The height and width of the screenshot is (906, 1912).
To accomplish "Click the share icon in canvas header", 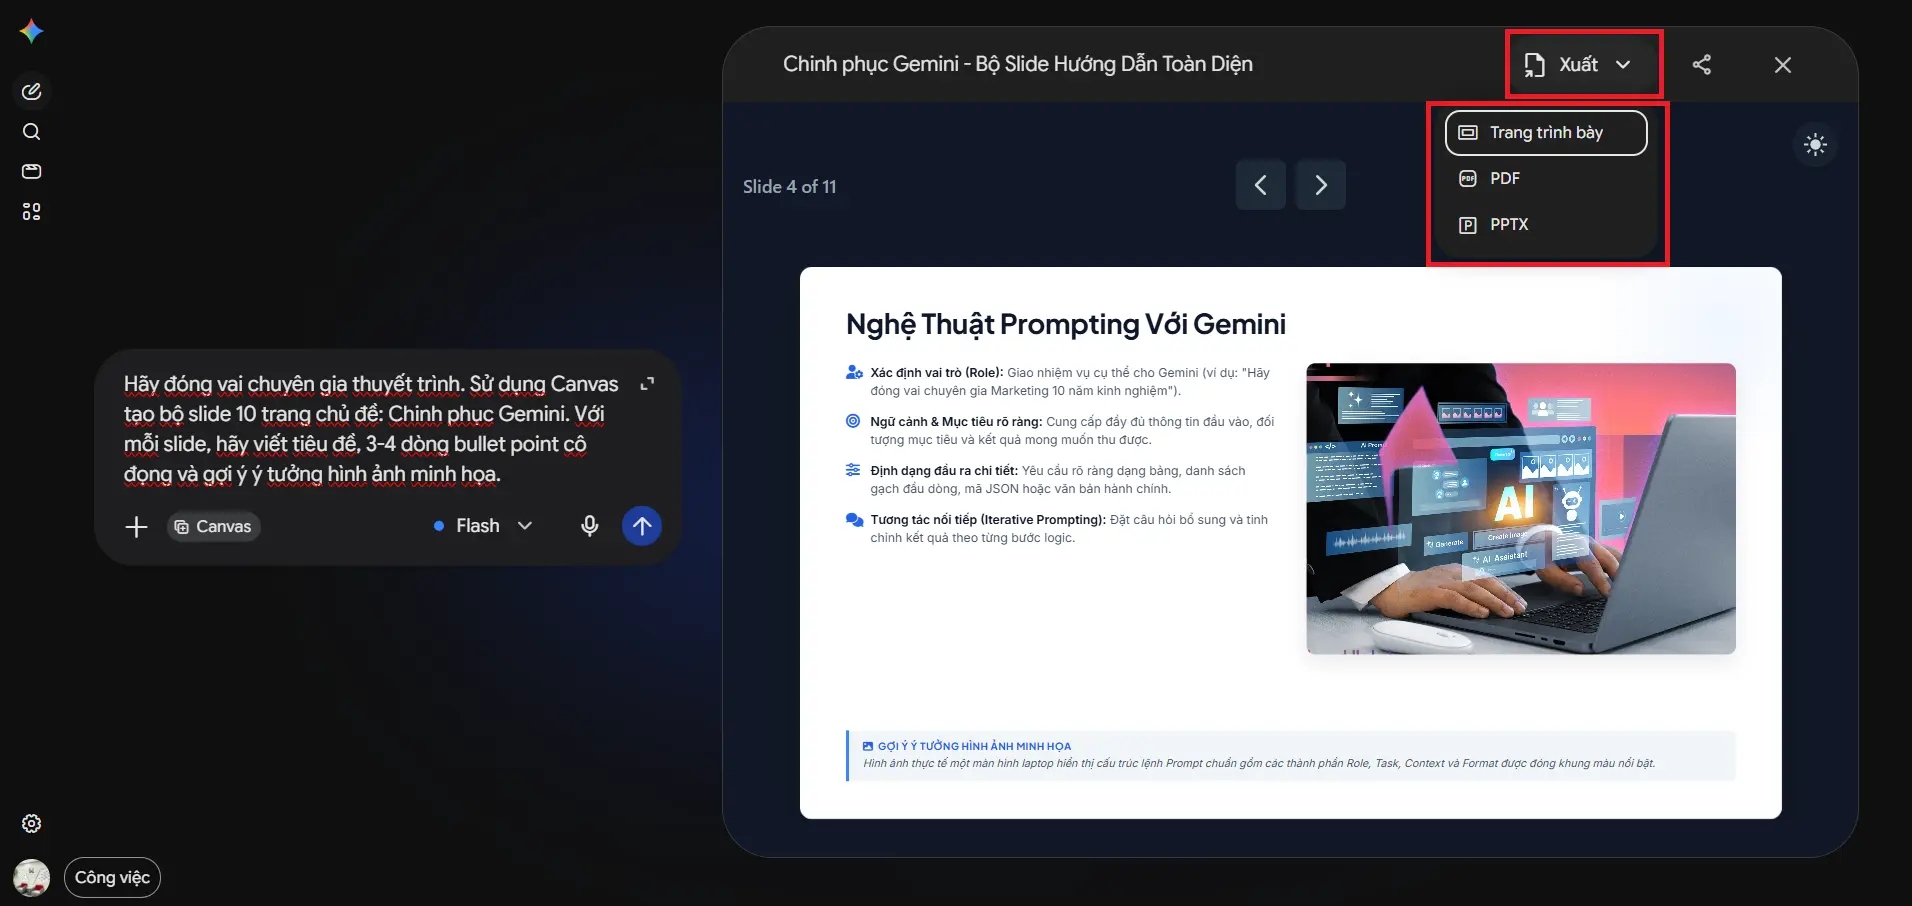I will point(1702,65).
